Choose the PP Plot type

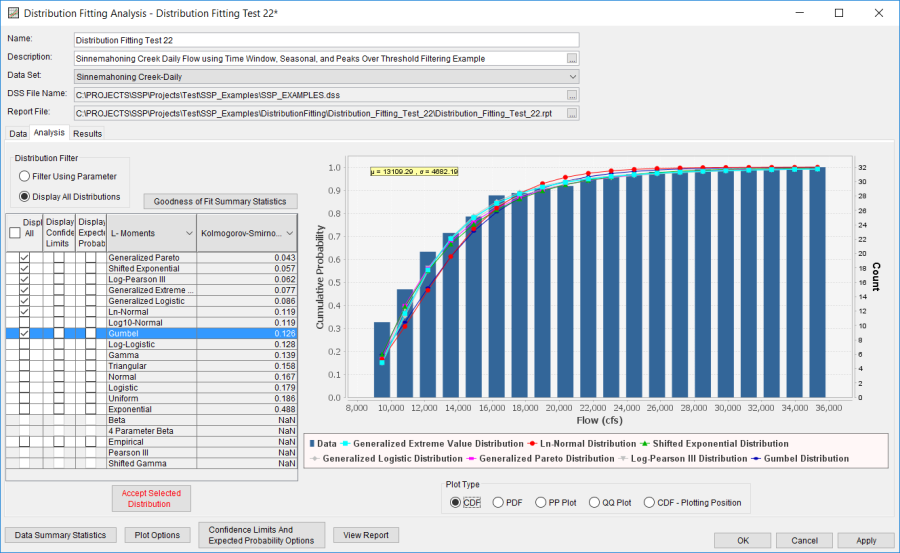click(x=540, y=502)
